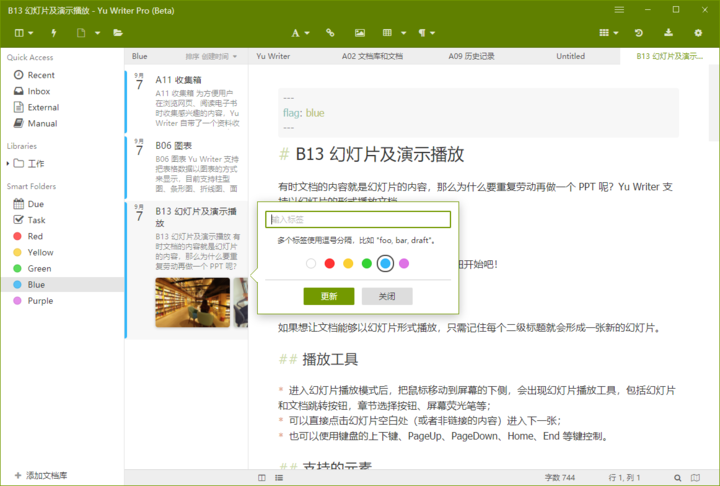Switch to the B13 幻灯片及演示 tab
This screenshot has height=486, width=720.
point(669,56)
